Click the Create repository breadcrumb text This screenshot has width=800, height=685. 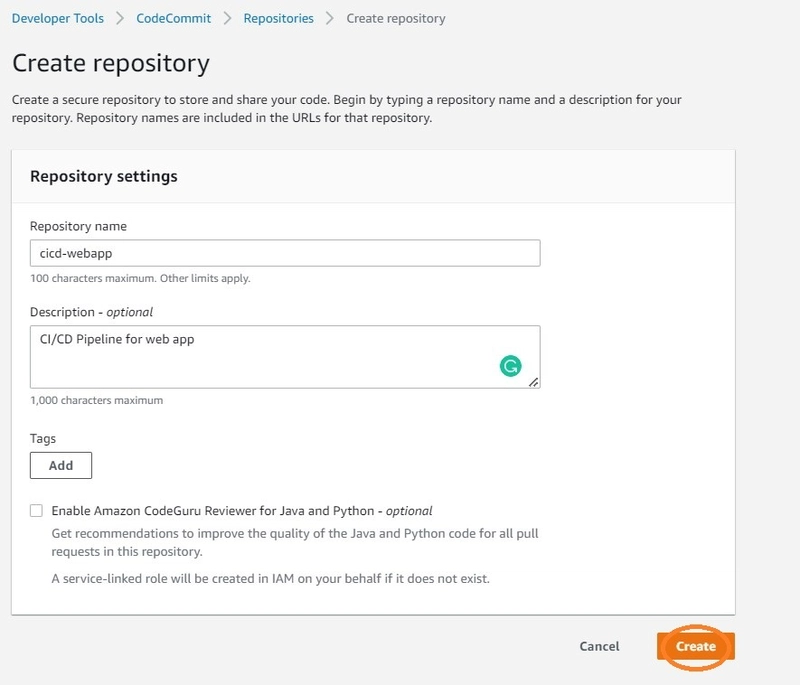[x=396, y=18]
